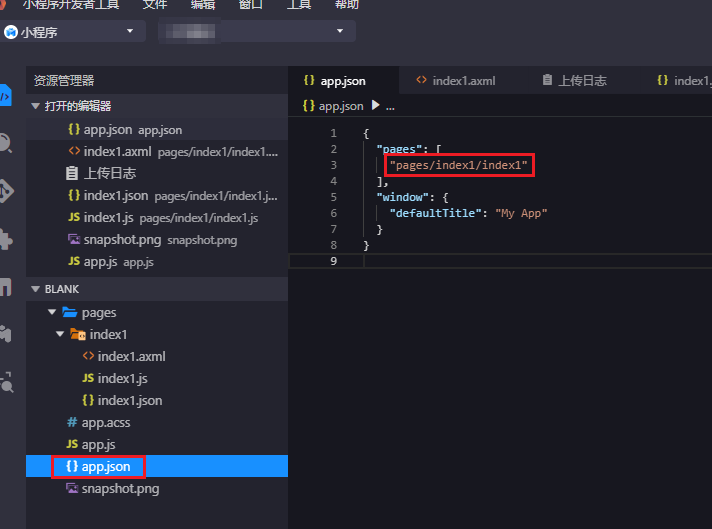Click the 资源管理器 panel title
This screenshot has width=712, height=529.
[64, 81]
